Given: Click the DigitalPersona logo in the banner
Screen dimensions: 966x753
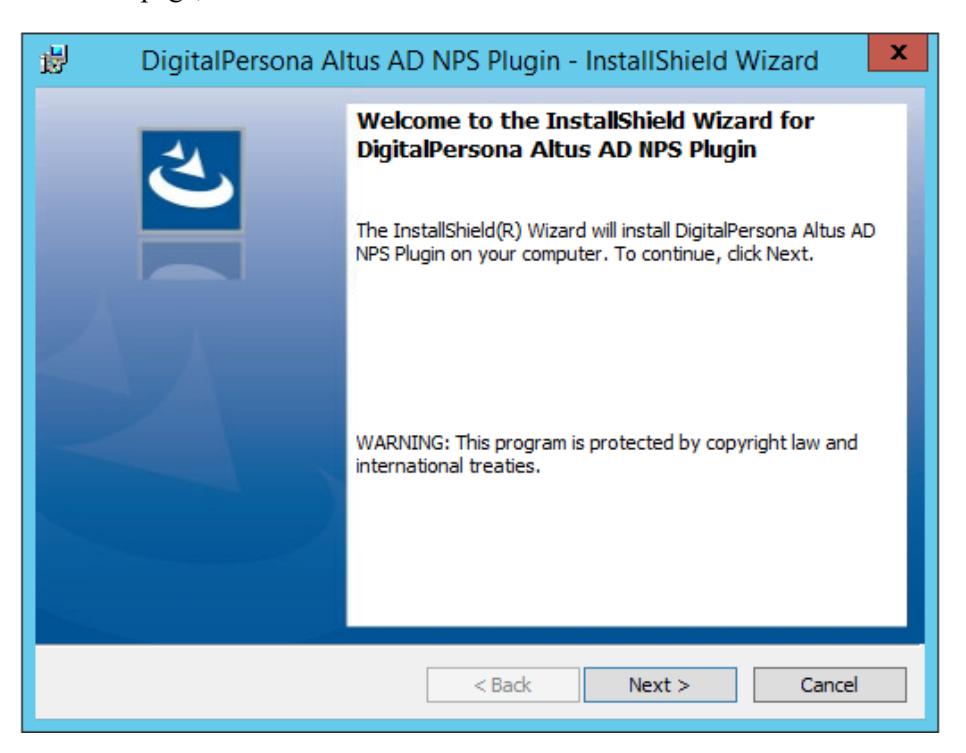Looking at the screenshot, I should (x=191, y=180).
